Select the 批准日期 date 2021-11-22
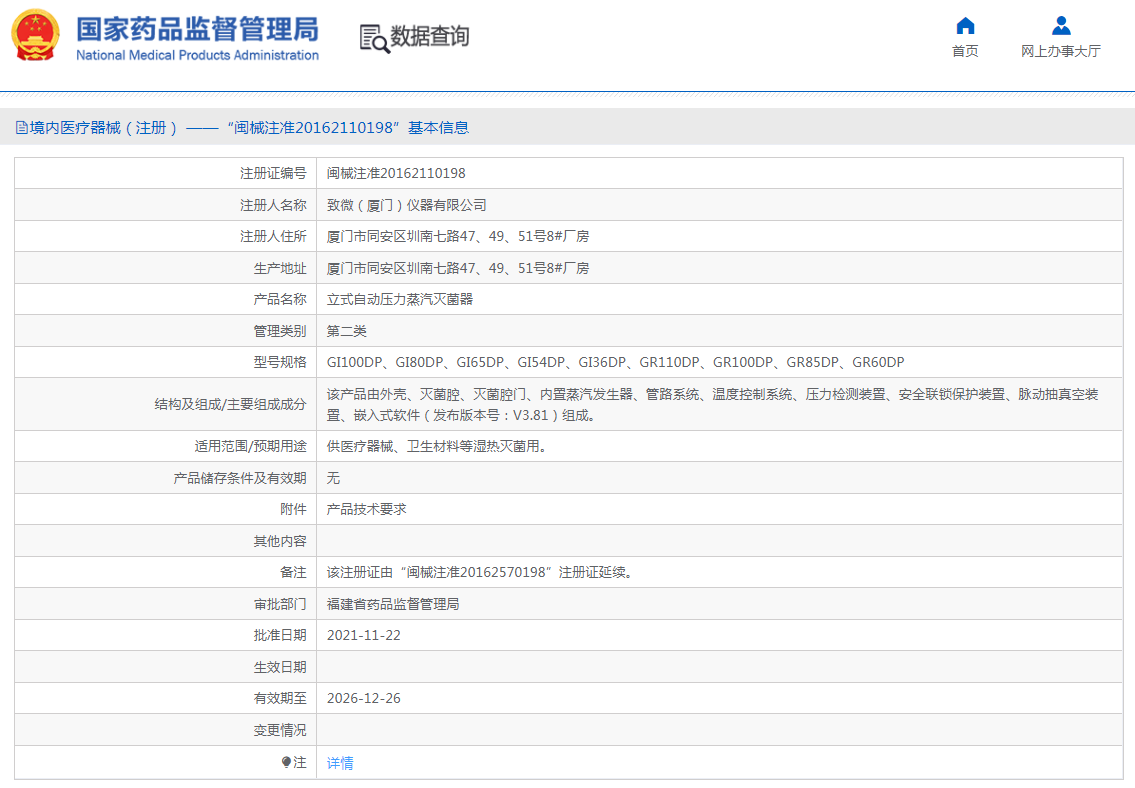This screenshot has width=1135, height=788. (x=363, y=635)
